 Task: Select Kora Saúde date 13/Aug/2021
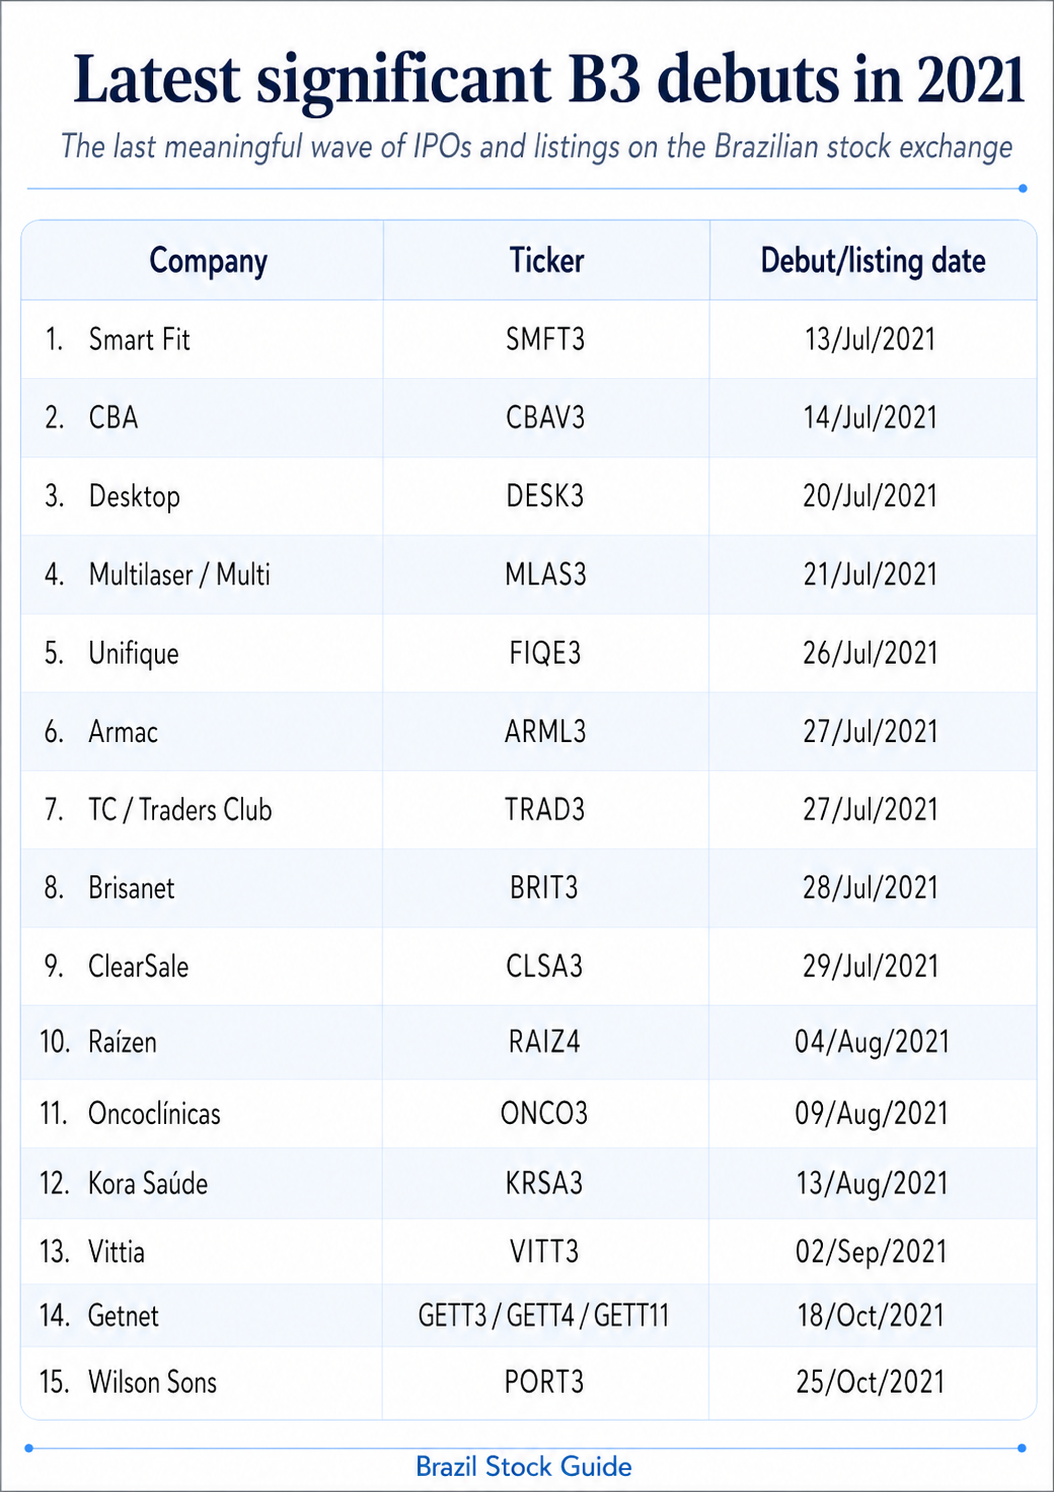871,1183
